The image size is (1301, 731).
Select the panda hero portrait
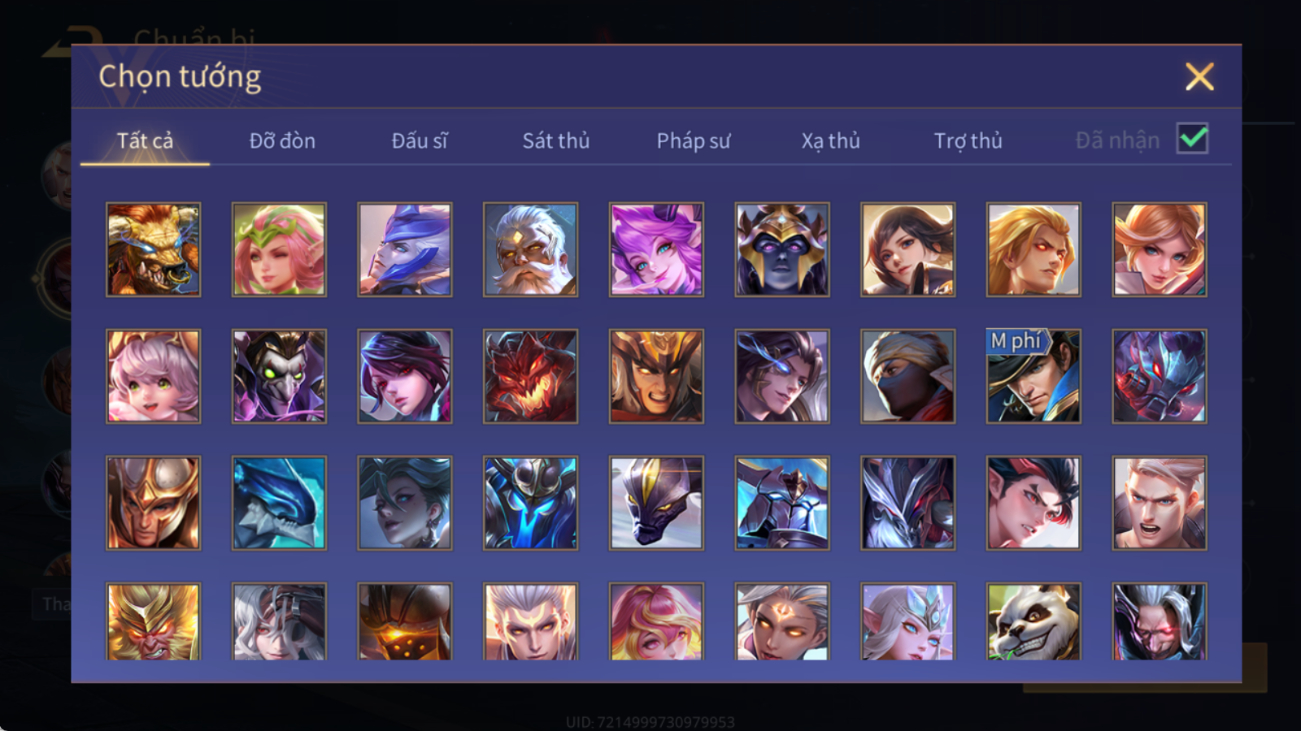(x=1033, y=621)
